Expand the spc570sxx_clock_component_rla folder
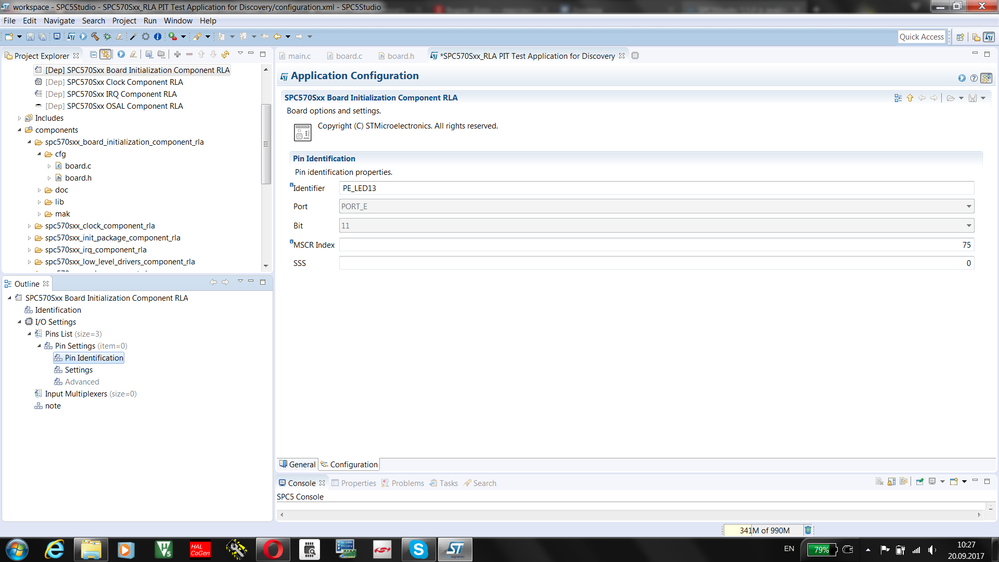Viewport: 999px width, 562px height. point(29,226)
